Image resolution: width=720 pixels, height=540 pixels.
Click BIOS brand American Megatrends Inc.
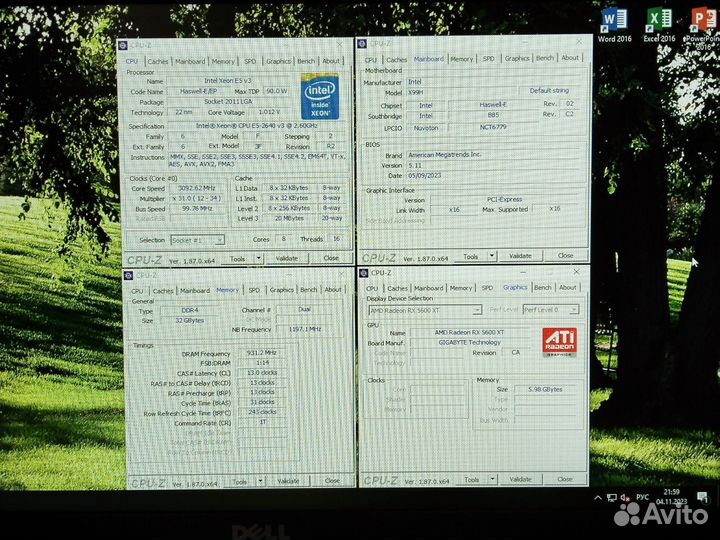tap(494, 155)
